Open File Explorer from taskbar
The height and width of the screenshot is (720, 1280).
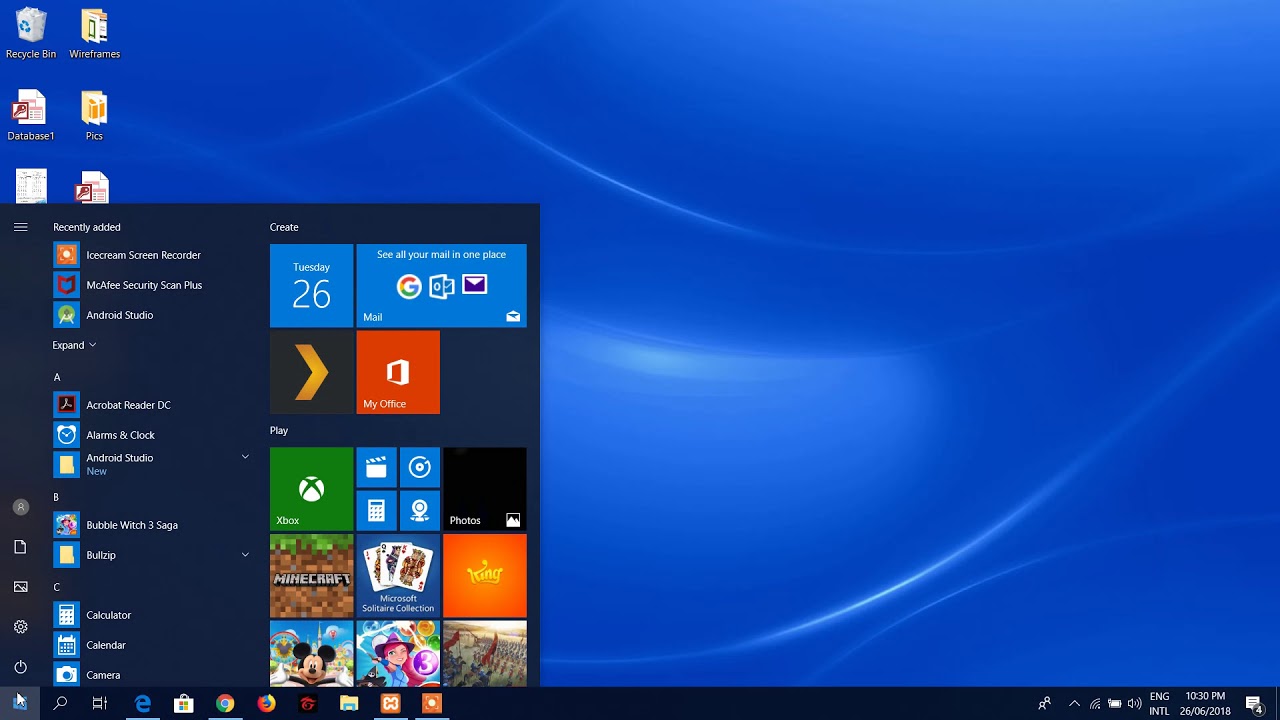349,704
